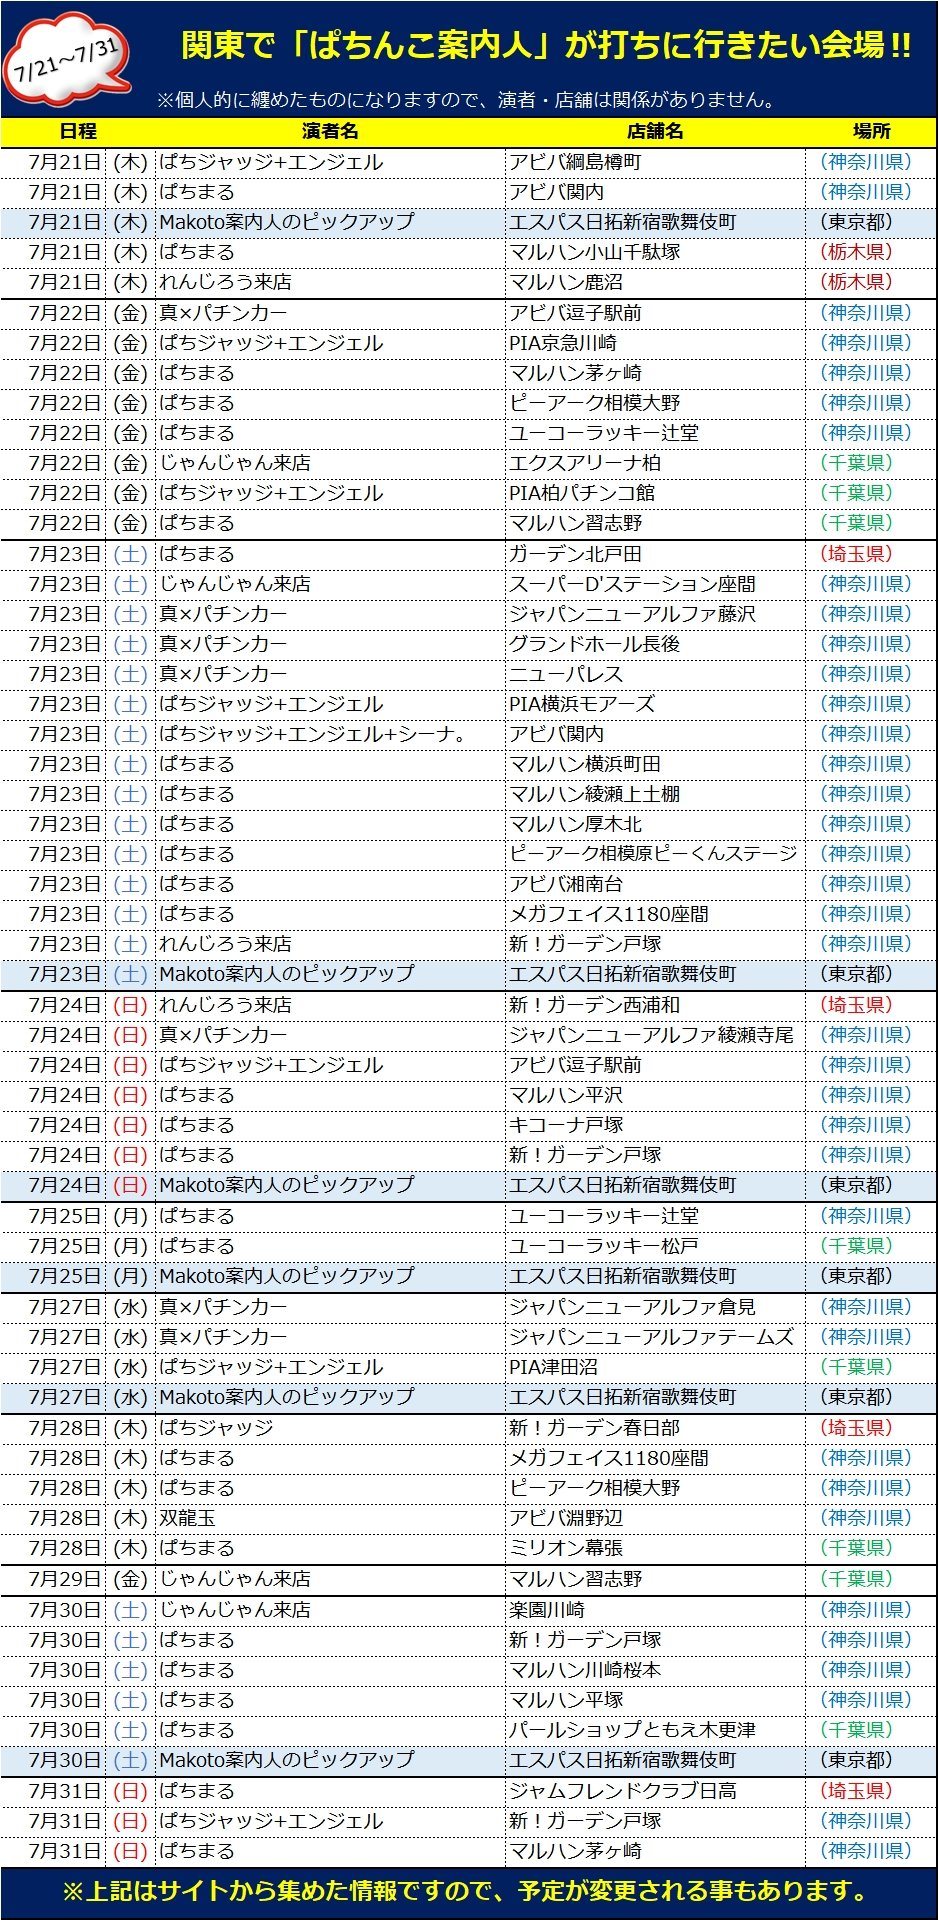Select store cell 新！ガーデン西浦和

[655, 1005]
